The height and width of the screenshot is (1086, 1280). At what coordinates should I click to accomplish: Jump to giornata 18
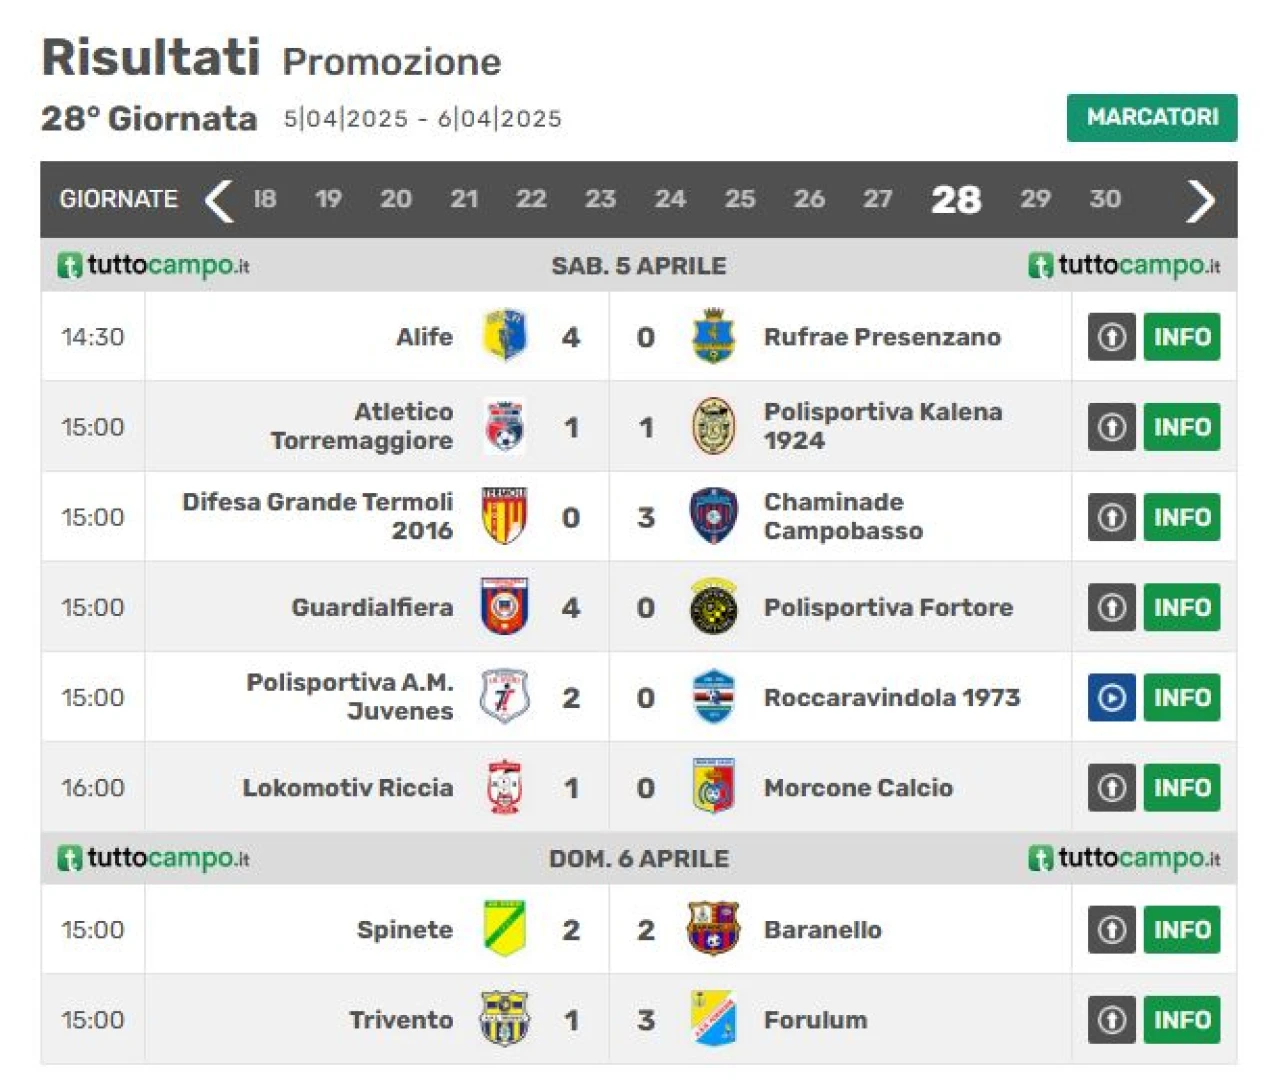coord(265,199)
